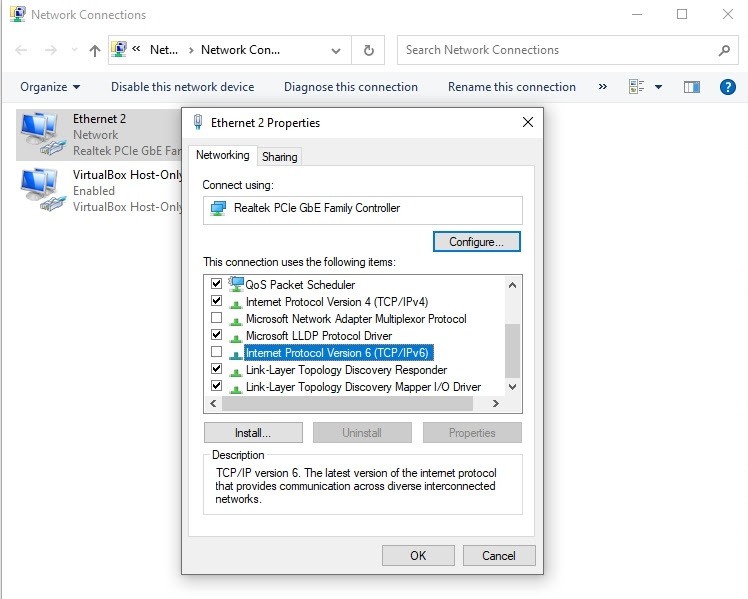This screenshot has height=599, width=748.
Task: Uncheck Link-Layer Topology Discovery Responder
Action: pyautogui.click(x=217, y=369)
